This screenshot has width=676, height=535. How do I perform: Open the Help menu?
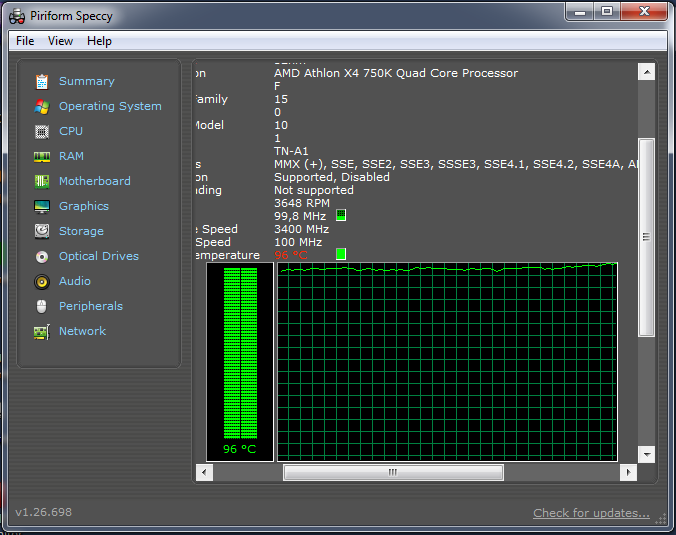(99, 41)
